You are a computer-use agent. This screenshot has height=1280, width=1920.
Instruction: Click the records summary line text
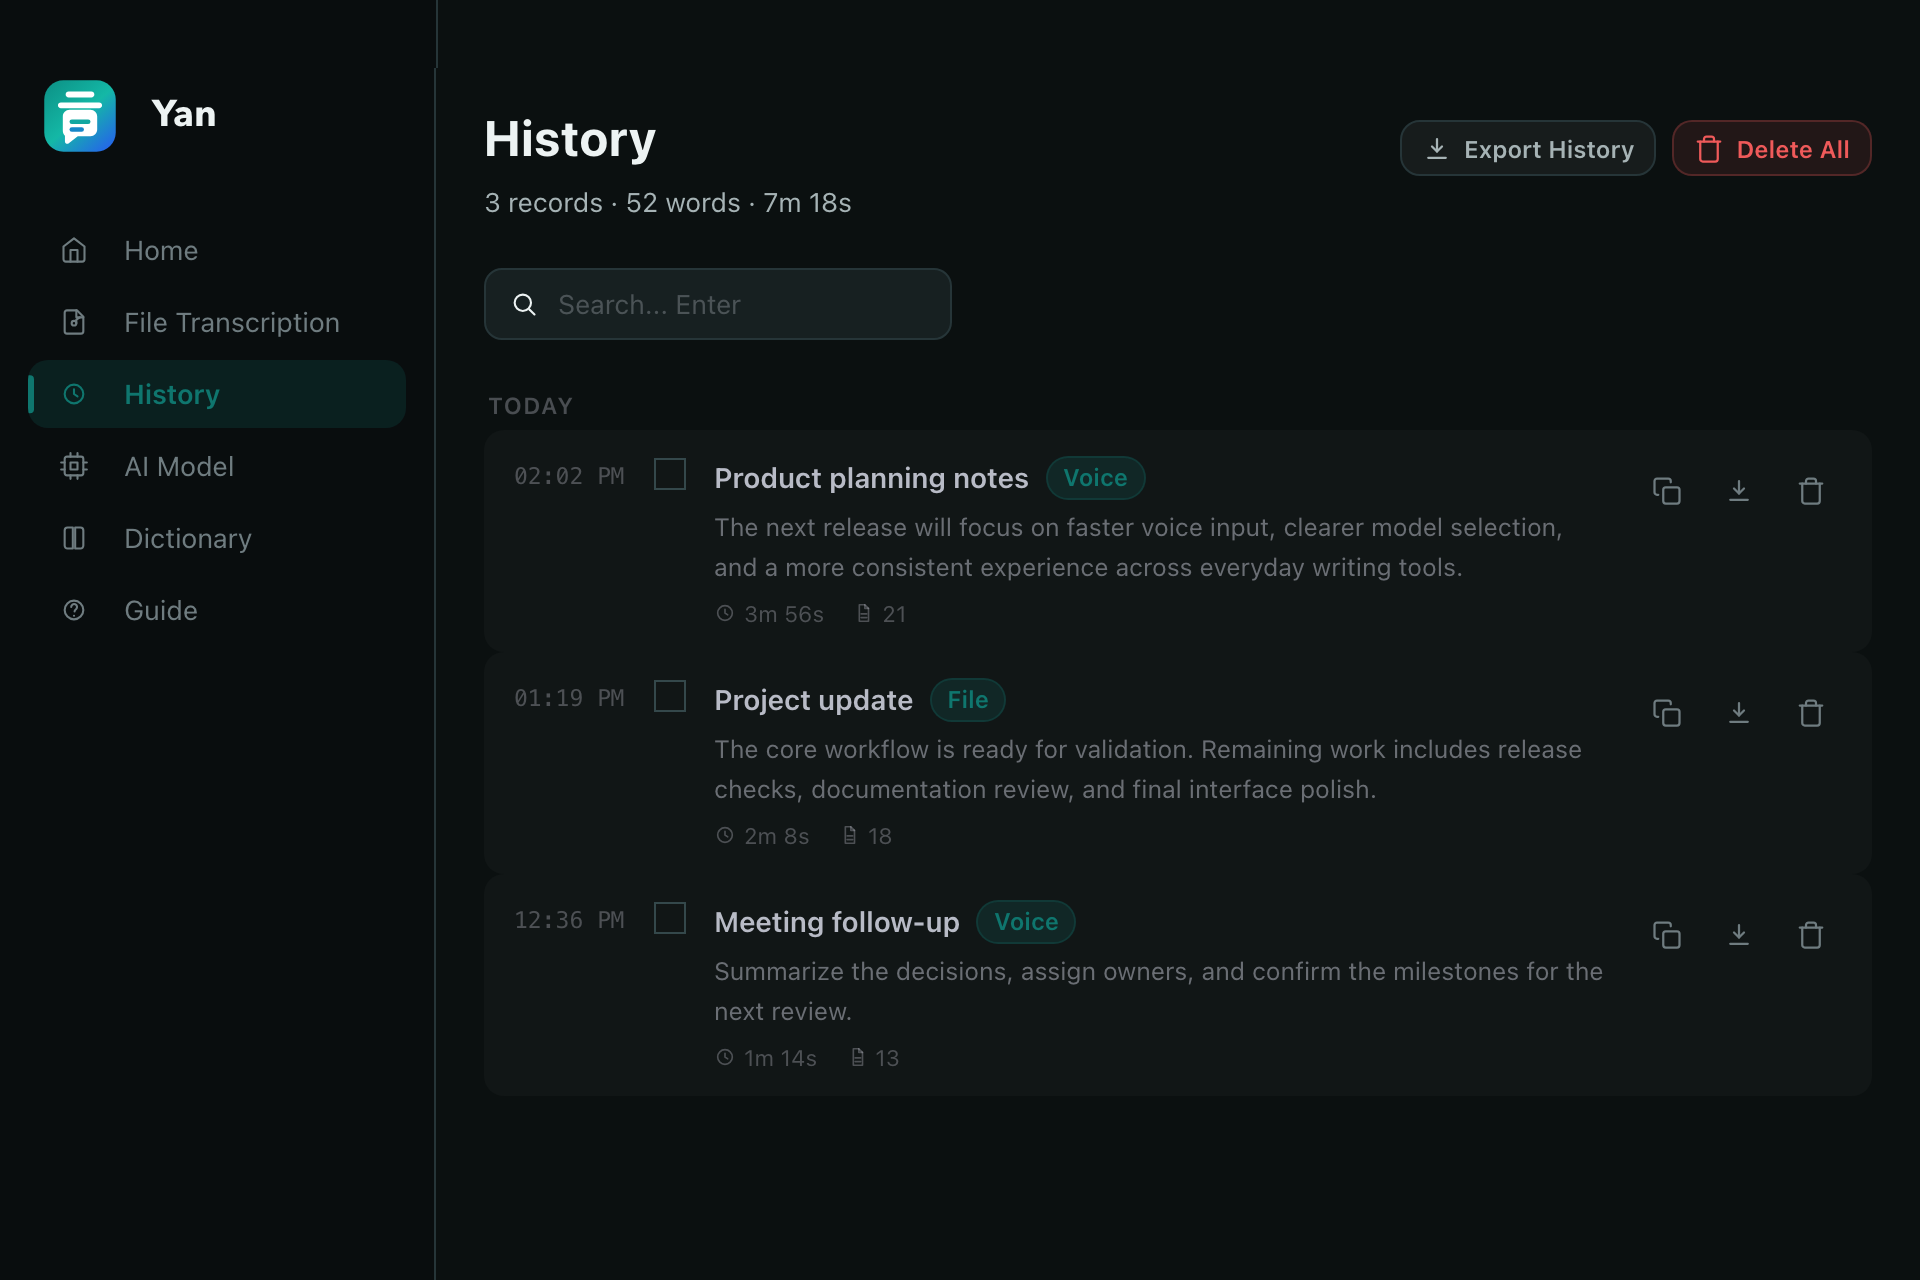[x=668, y=203]
